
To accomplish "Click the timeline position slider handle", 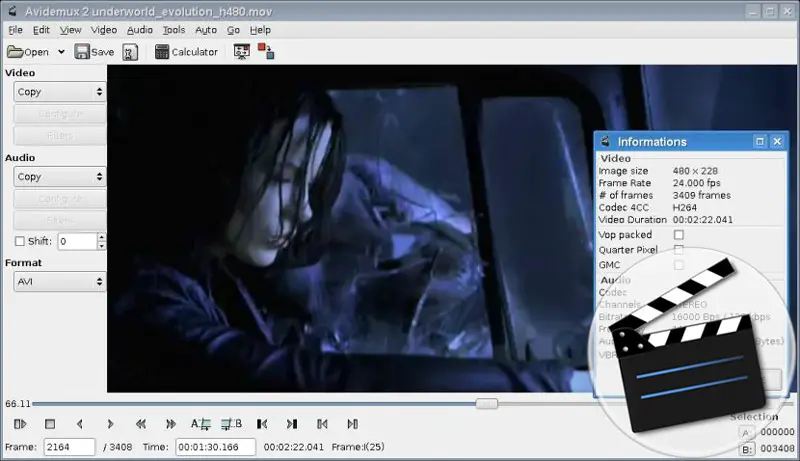I will [x=487, y=404].
